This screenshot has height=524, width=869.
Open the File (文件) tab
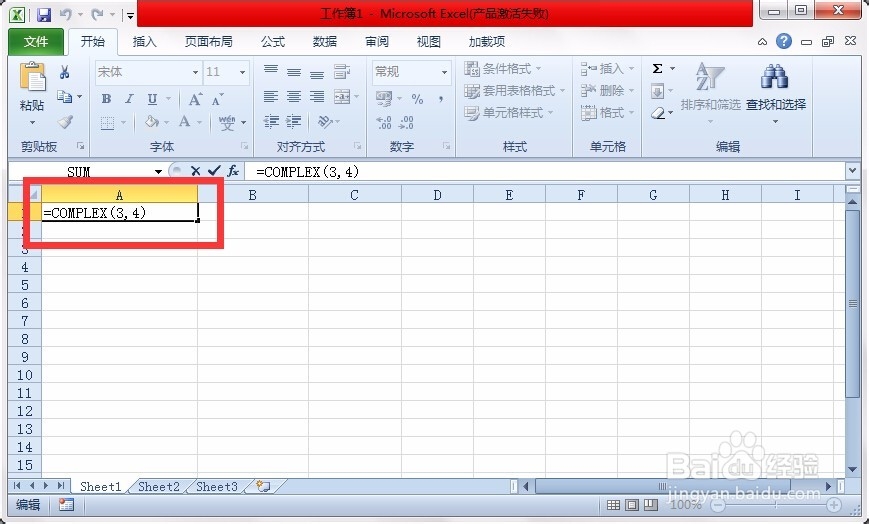pyautogui.click(x=36, y=42)
